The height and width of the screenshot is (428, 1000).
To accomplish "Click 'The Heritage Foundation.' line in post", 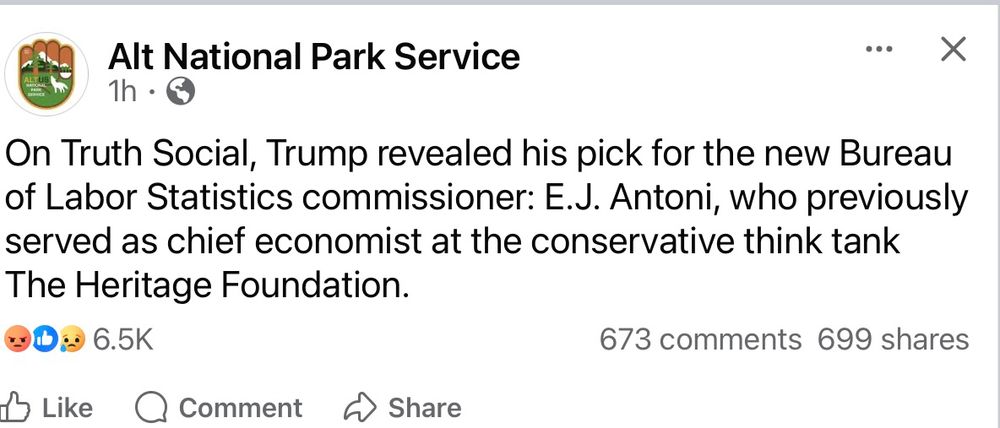I will (206, 284).
